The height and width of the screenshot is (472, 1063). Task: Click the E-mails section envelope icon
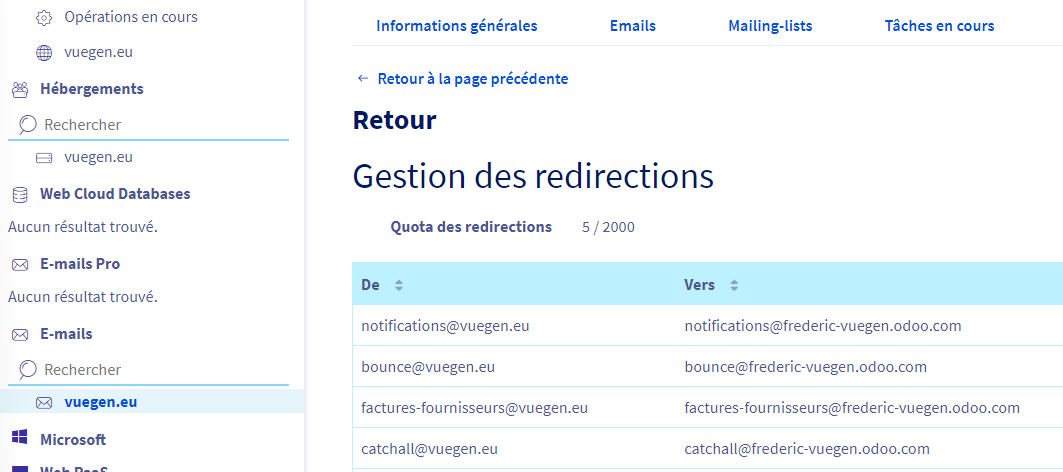(x=19, y=334)
